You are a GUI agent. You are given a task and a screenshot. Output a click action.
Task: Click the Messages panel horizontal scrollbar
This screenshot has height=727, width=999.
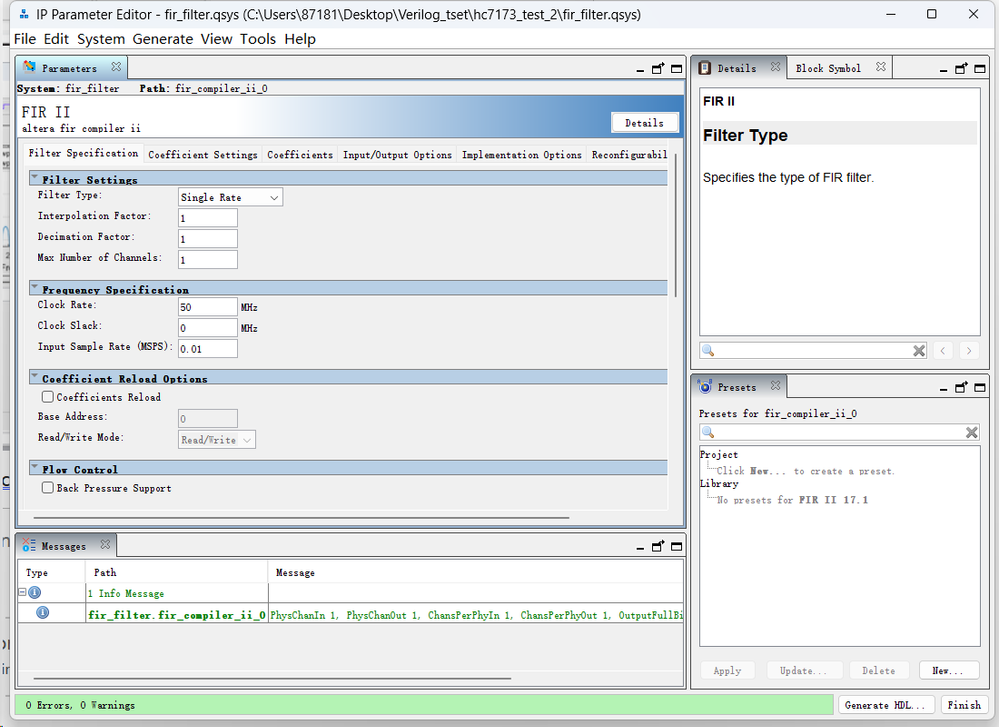point(272,679)
